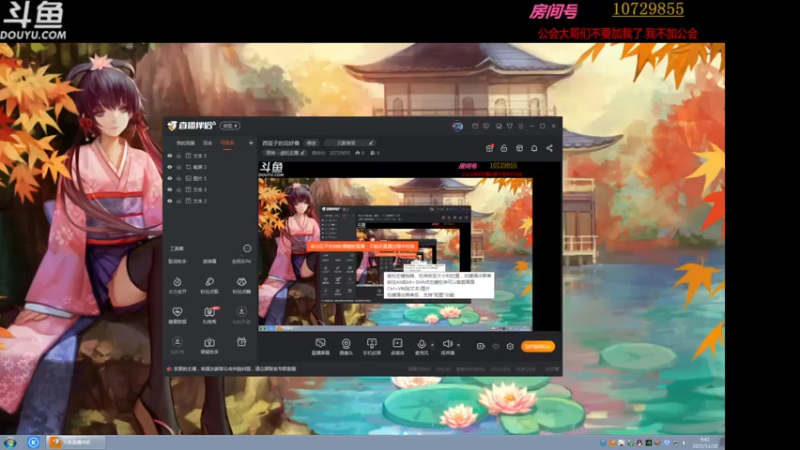
Task: Click the flame tool in toolbox
Action: pyautogui.click(x=177, y=285)
